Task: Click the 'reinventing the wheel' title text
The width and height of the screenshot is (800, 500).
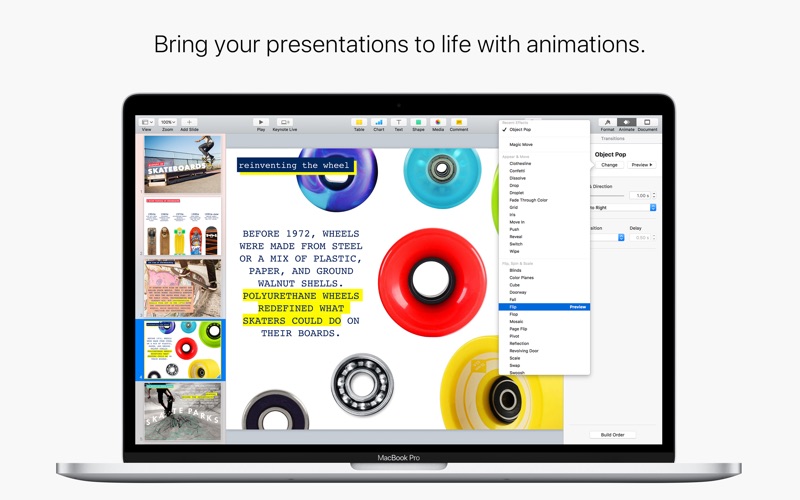Action: (294, 165)
